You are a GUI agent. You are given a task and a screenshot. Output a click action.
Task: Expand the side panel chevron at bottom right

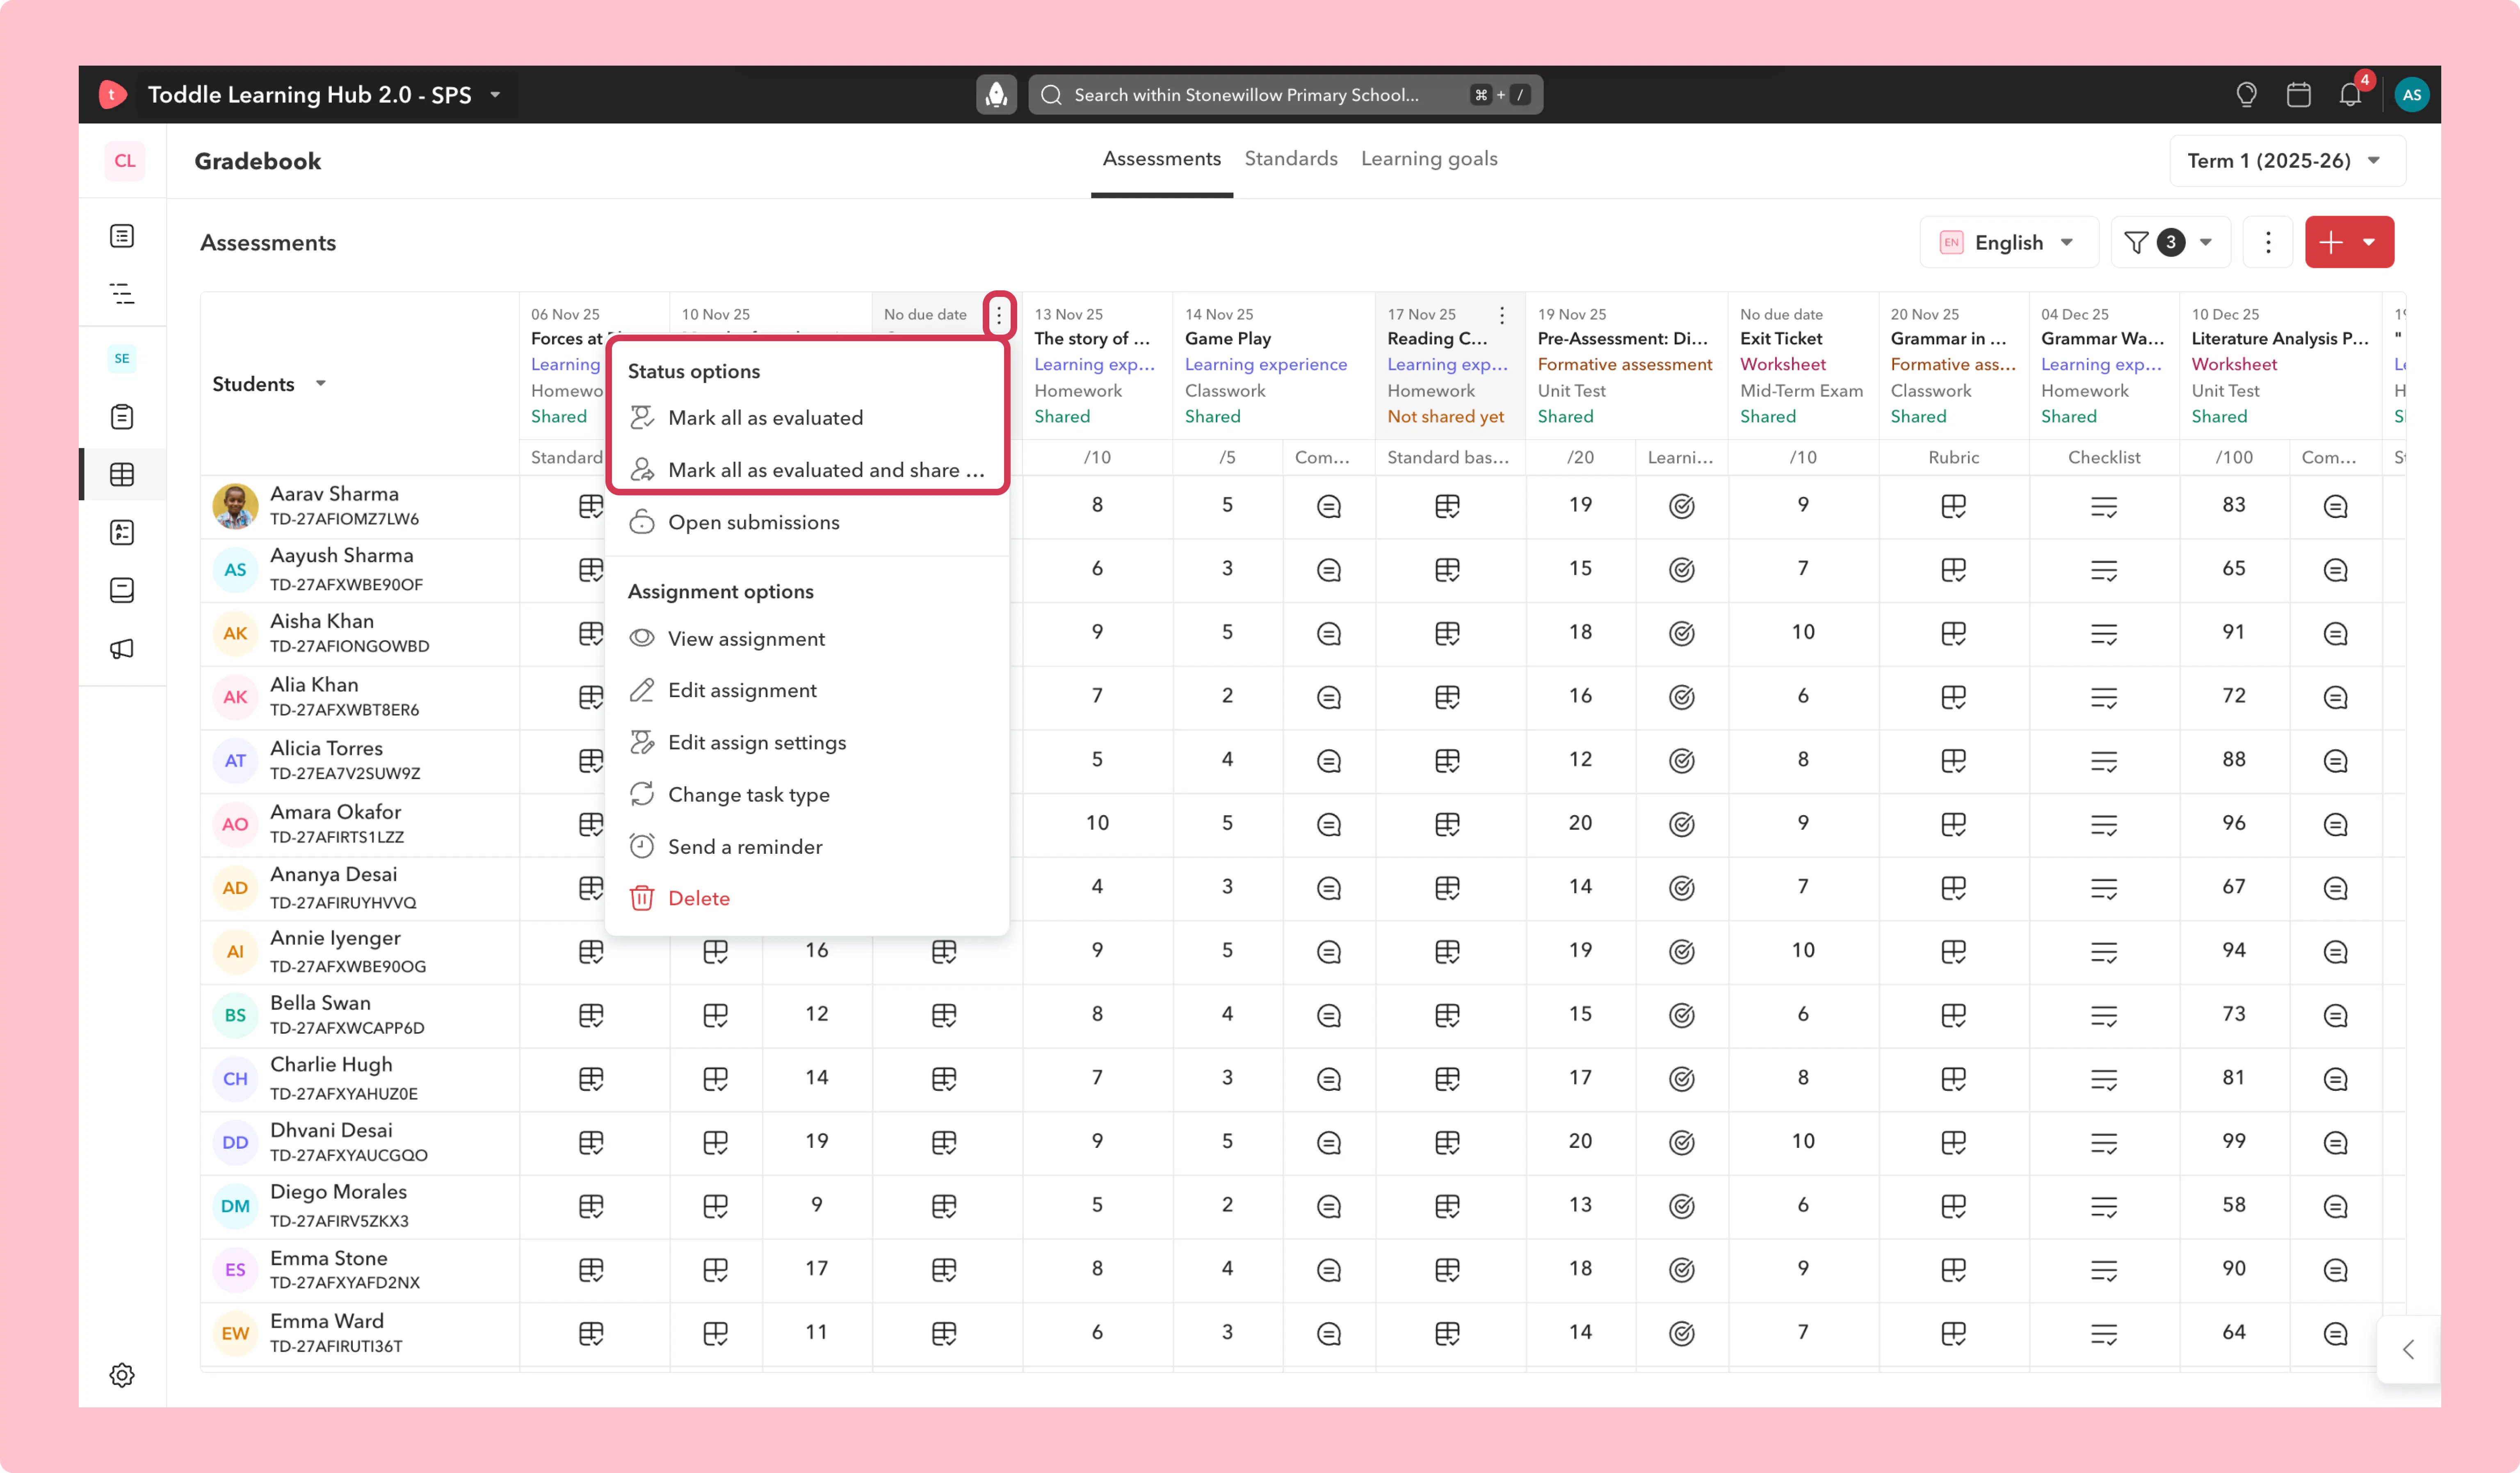[2409, 1349]
